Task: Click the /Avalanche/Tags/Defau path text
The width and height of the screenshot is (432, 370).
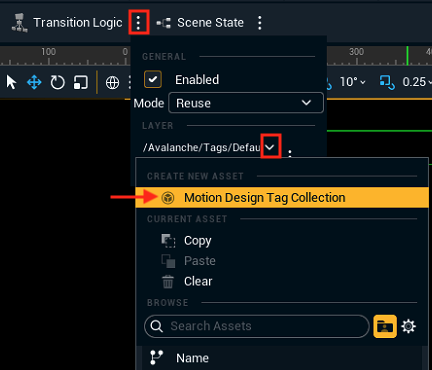Action: click(x=201, y=147)
